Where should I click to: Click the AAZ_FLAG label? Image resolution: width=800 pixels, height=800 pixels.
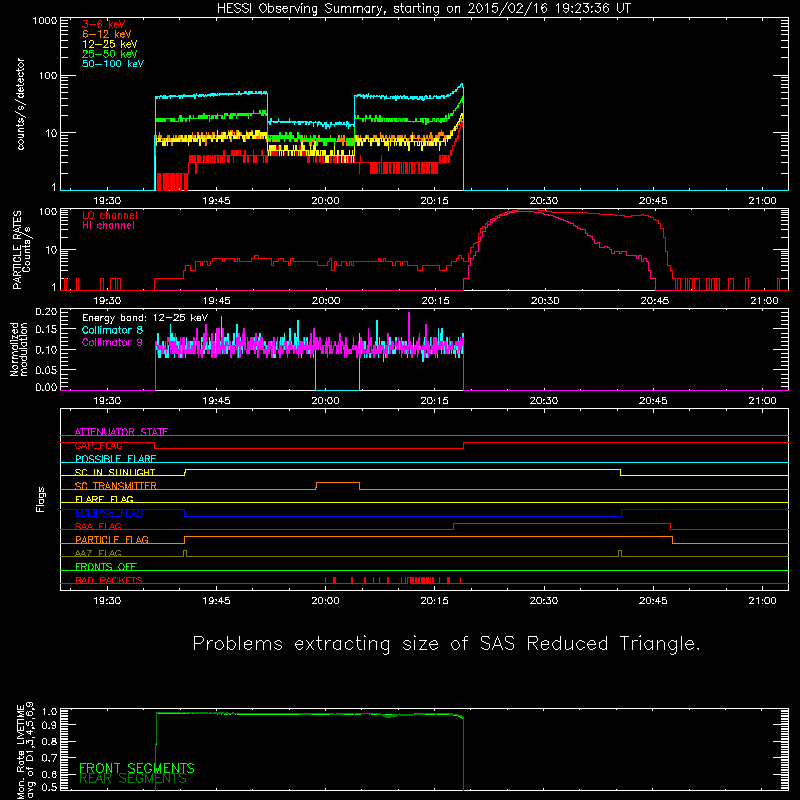click(x=98, y=553)
